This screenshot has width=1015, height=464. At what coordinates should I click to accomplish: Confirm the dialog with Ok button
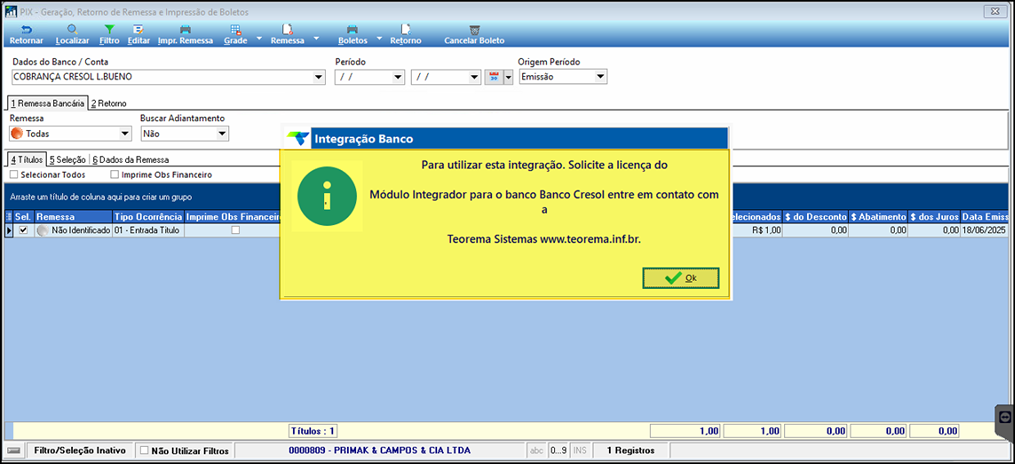[681, 278]
